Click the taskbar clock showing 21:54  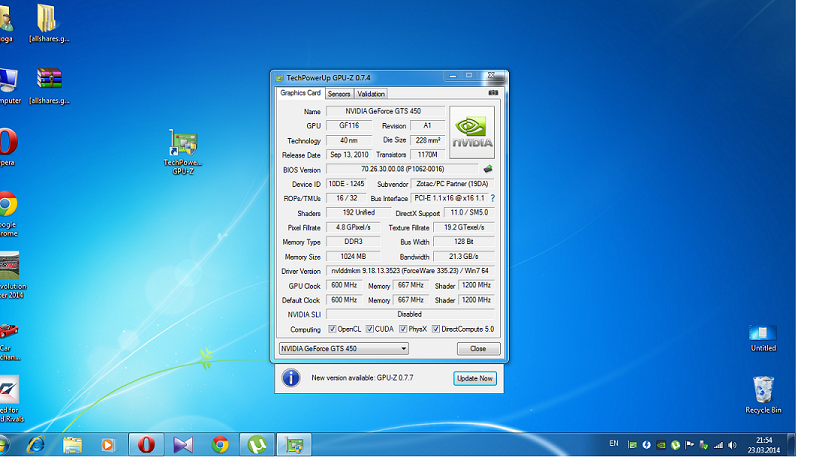tap(764, 445)
